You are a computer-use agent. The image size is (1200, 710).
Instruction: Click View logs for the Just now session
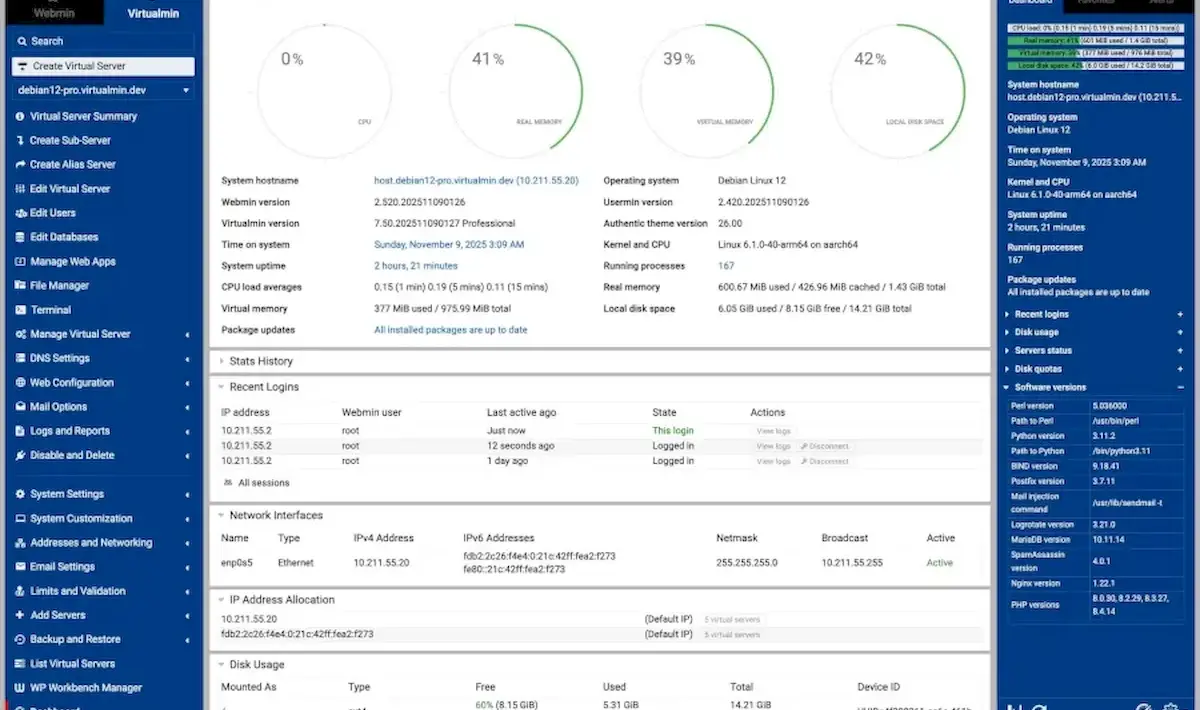pos(773,431)
